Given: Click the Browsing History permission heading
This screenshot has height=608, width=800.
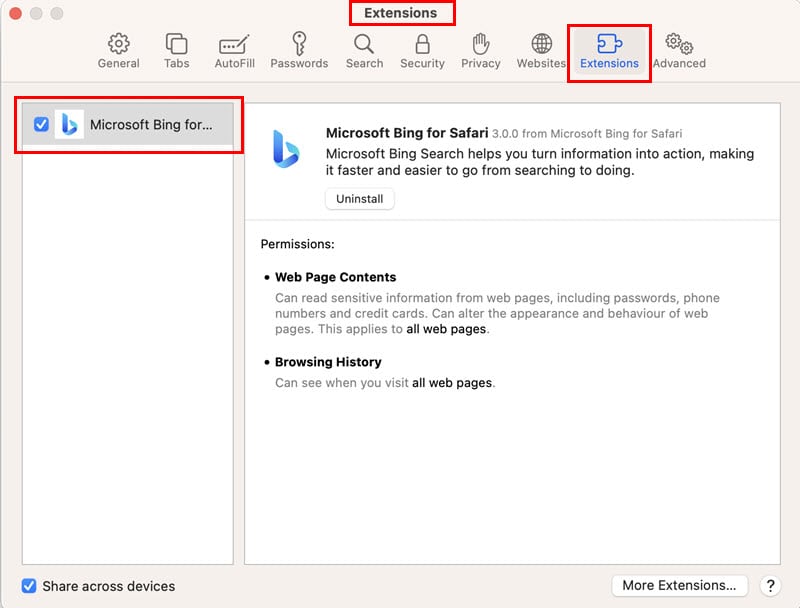Looking at the screenshot, I should [x=328, y=362].
